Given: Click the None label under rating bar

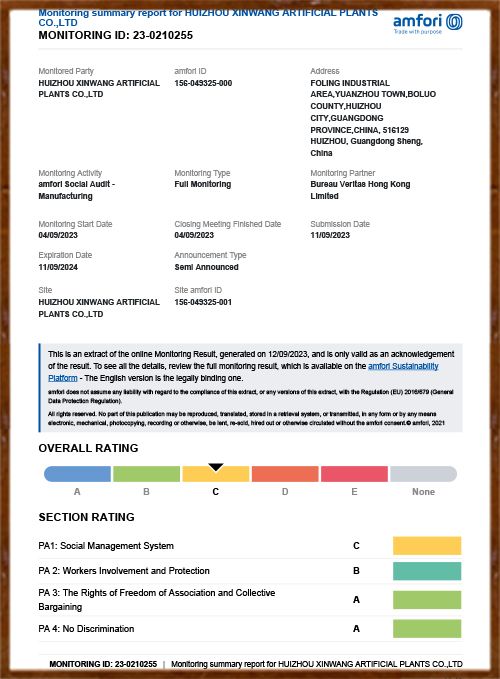Looking at the screenshot, I should (423, 492).
